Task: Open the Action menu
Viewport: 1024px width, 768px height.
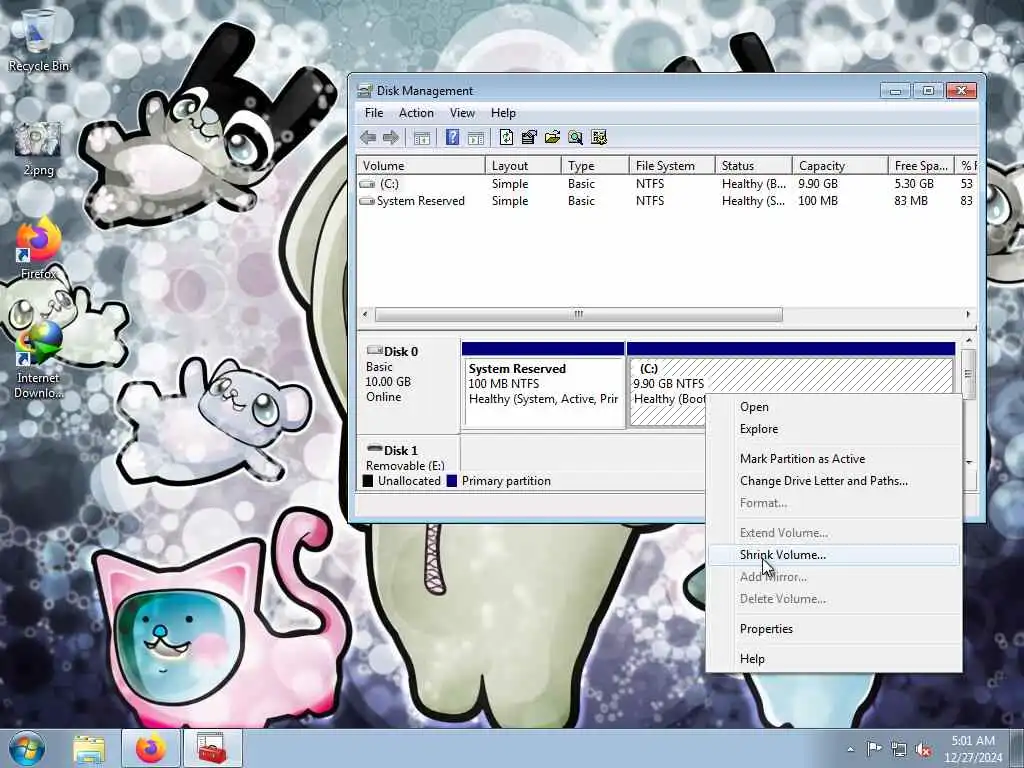Action: (x=416, y=113)
